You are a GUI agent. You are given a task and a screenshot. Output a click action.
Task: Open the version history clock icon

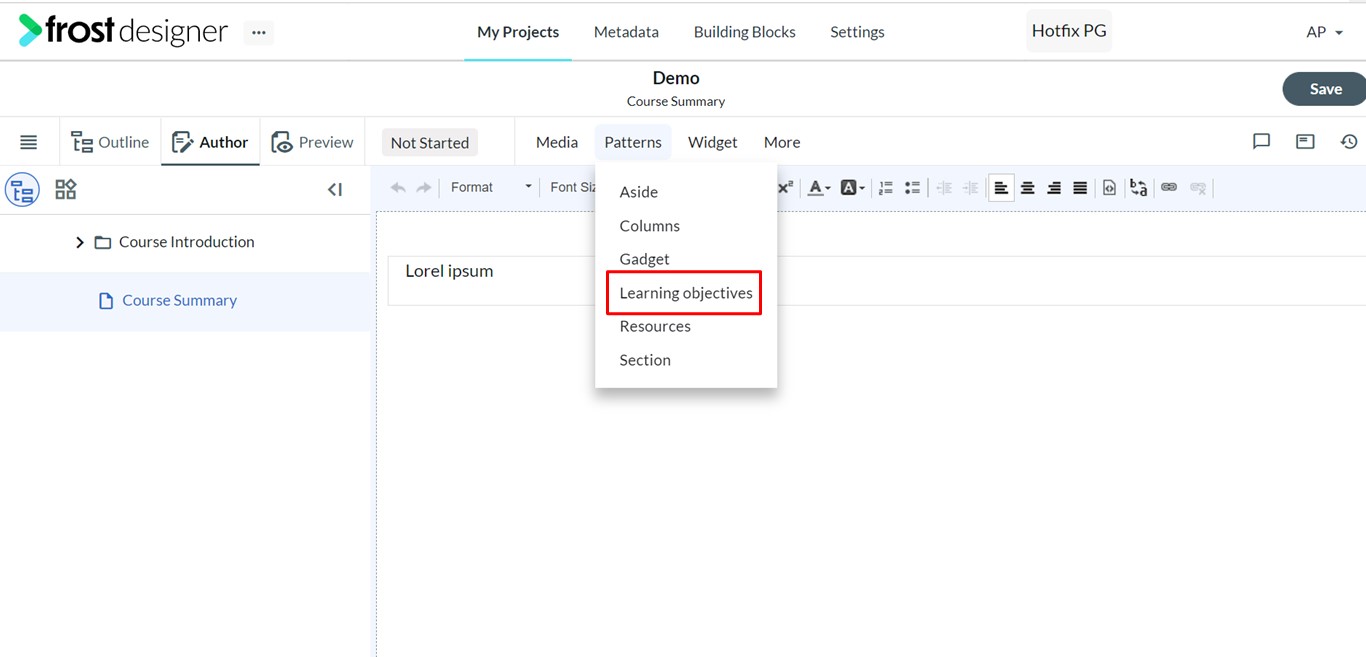click(1349, 142)
